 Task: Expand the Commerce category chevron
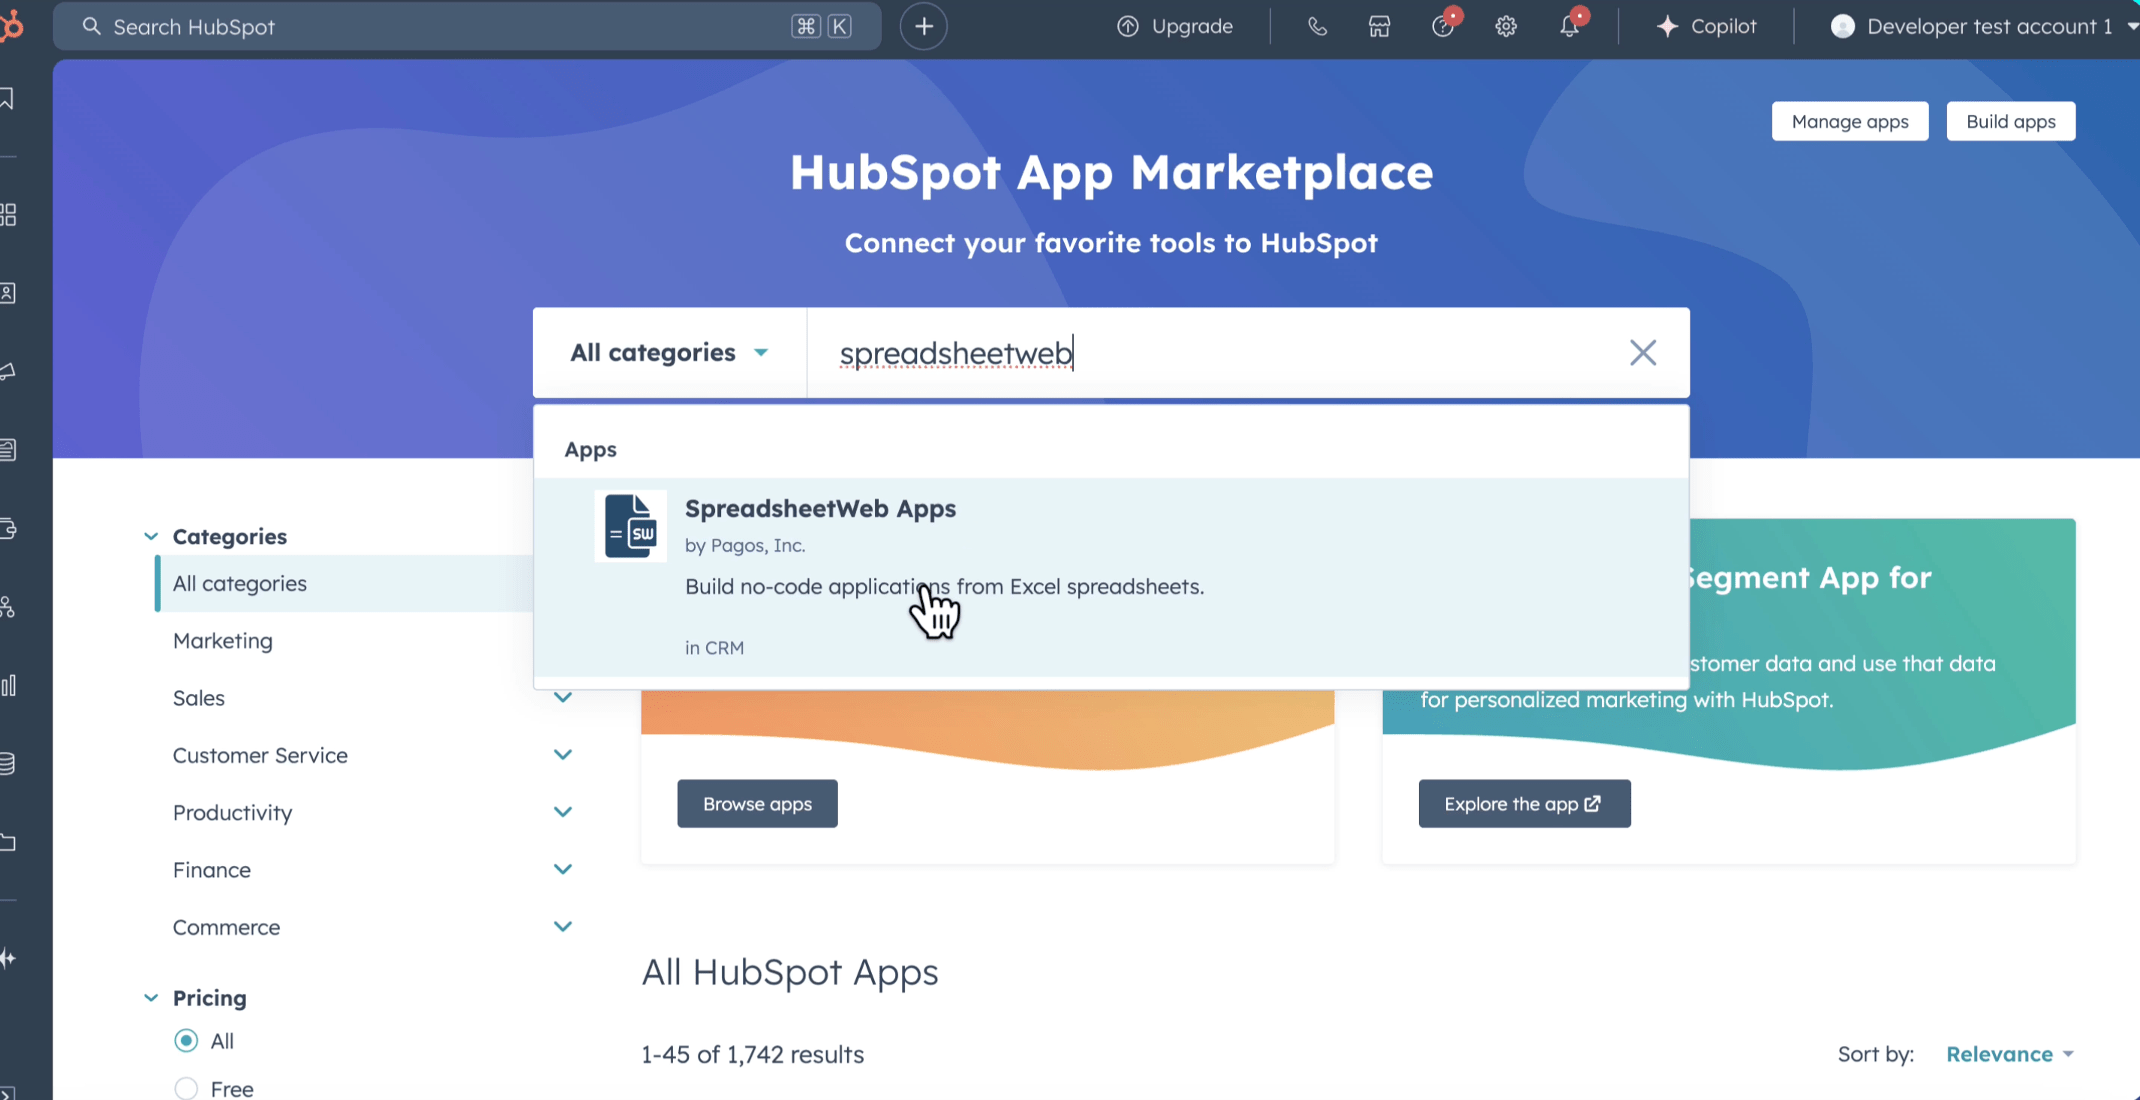[563, 926]
